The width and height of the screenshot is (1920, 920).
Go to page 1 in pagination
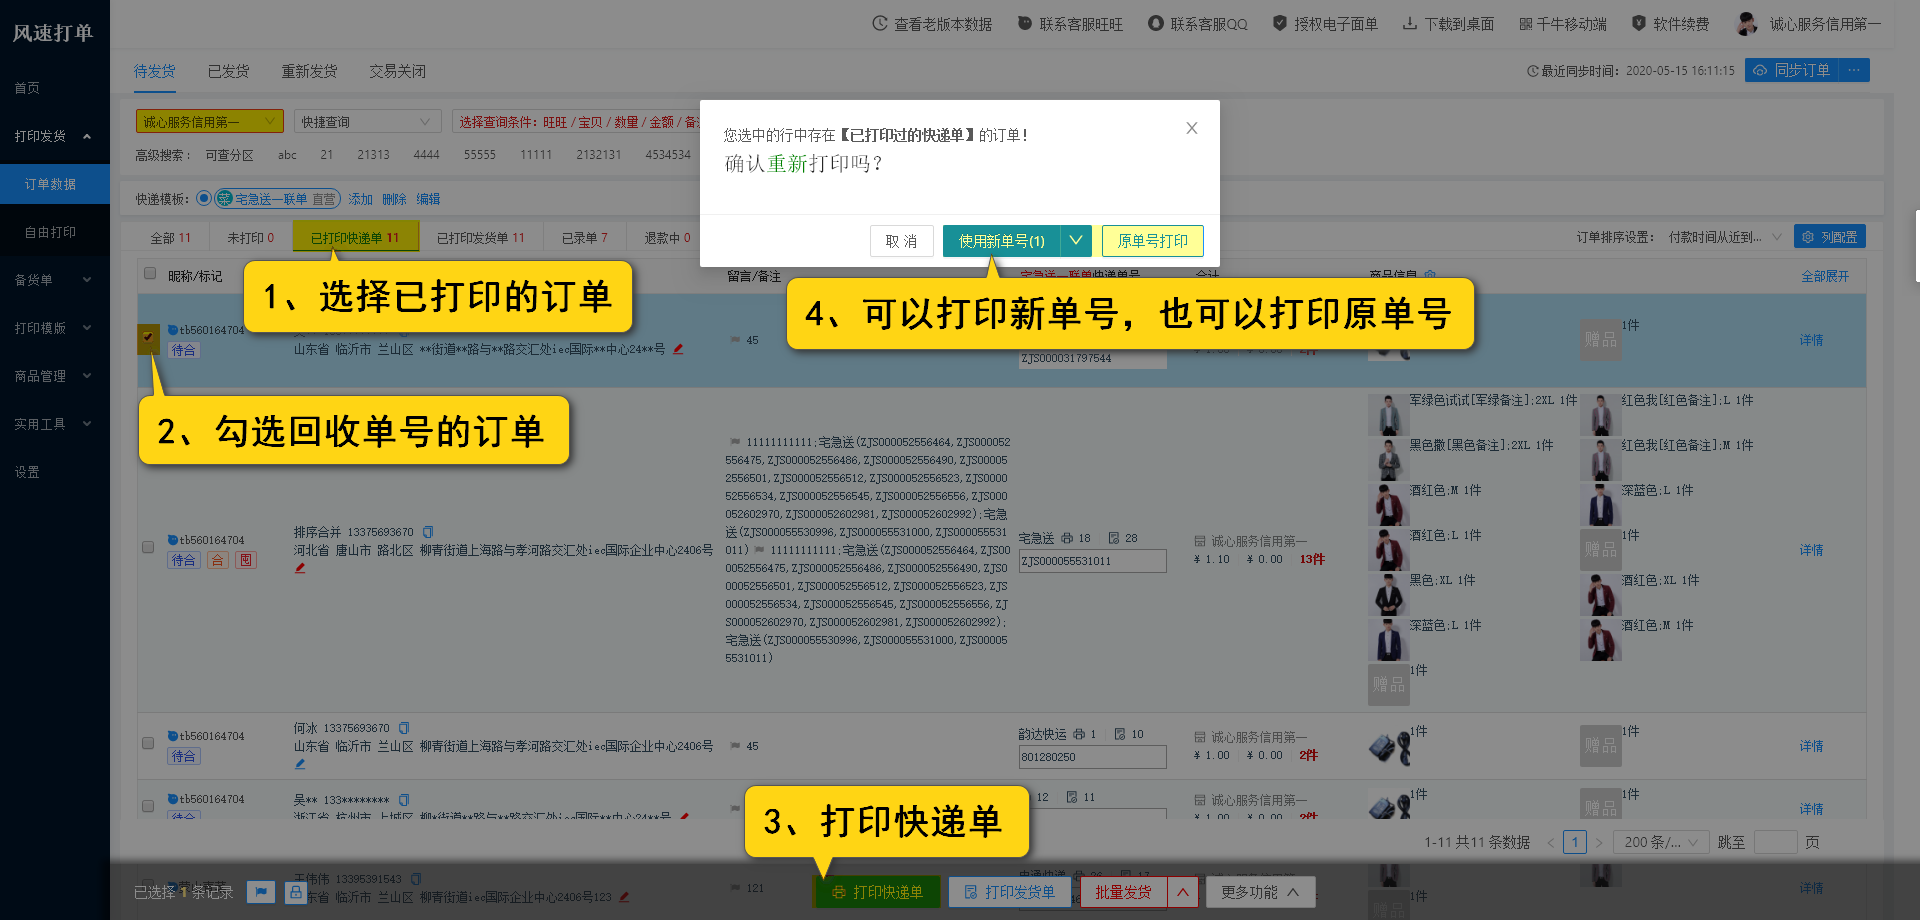pos(1575,842)
